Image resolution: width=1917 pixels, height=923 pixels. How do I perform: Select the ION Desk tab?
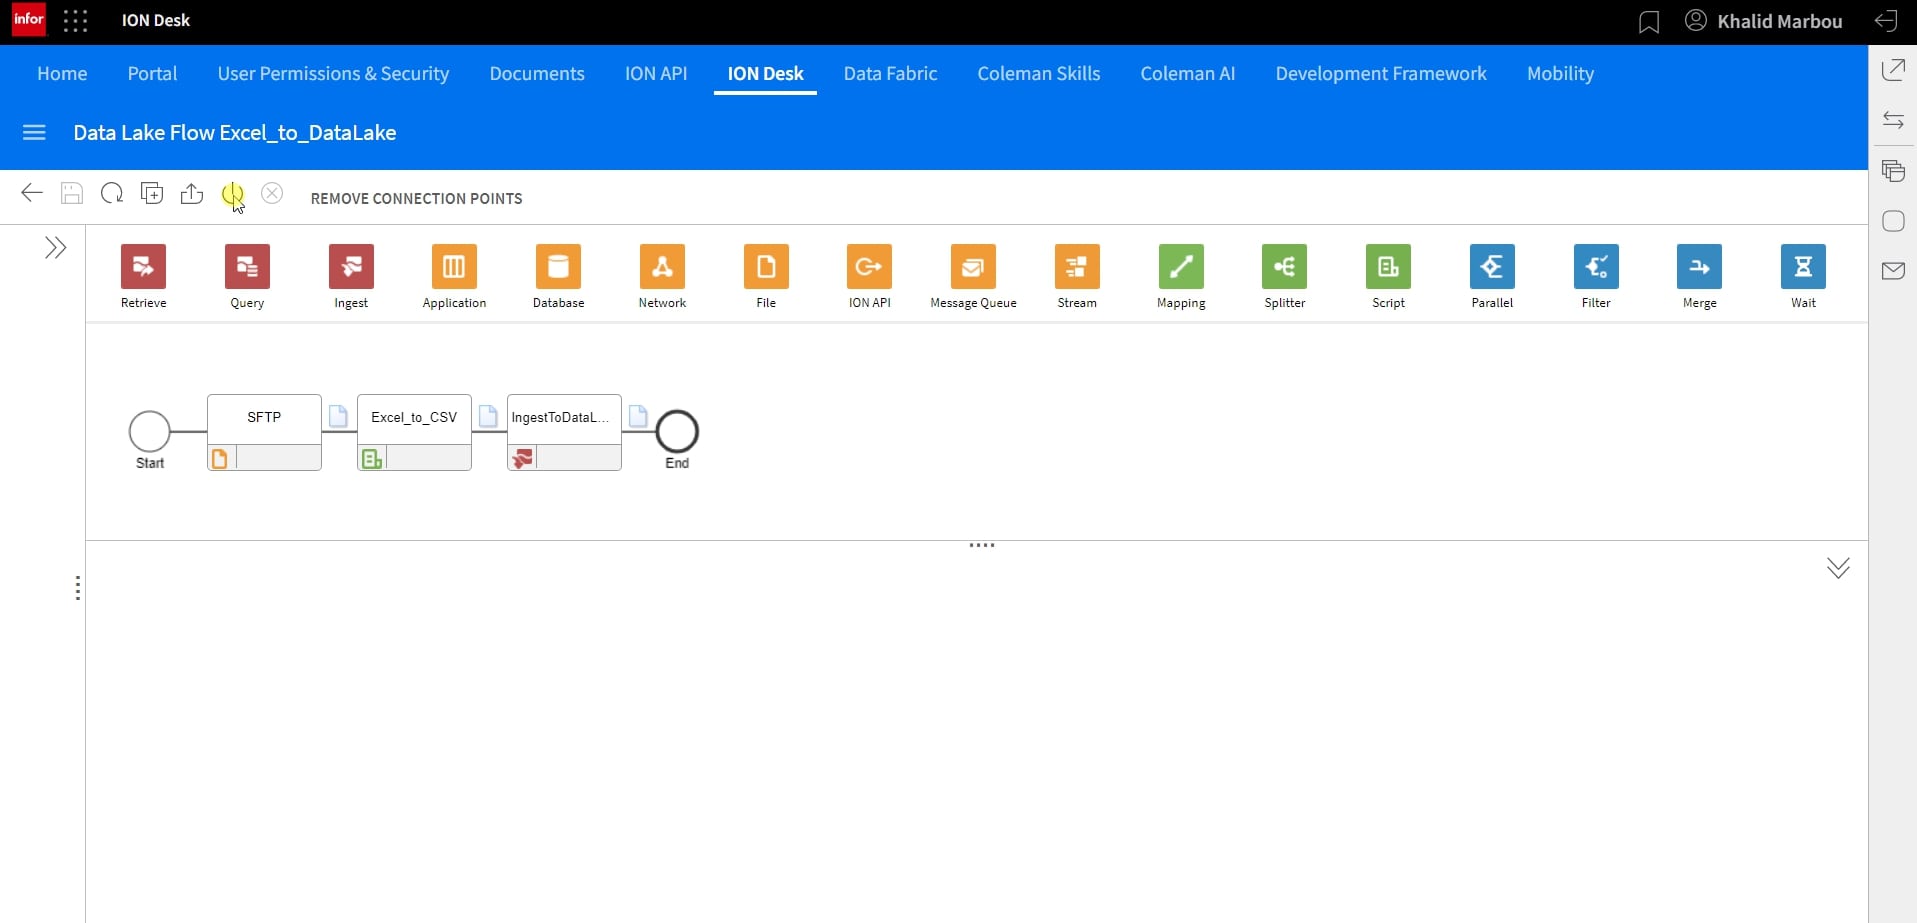click(765, 74)
